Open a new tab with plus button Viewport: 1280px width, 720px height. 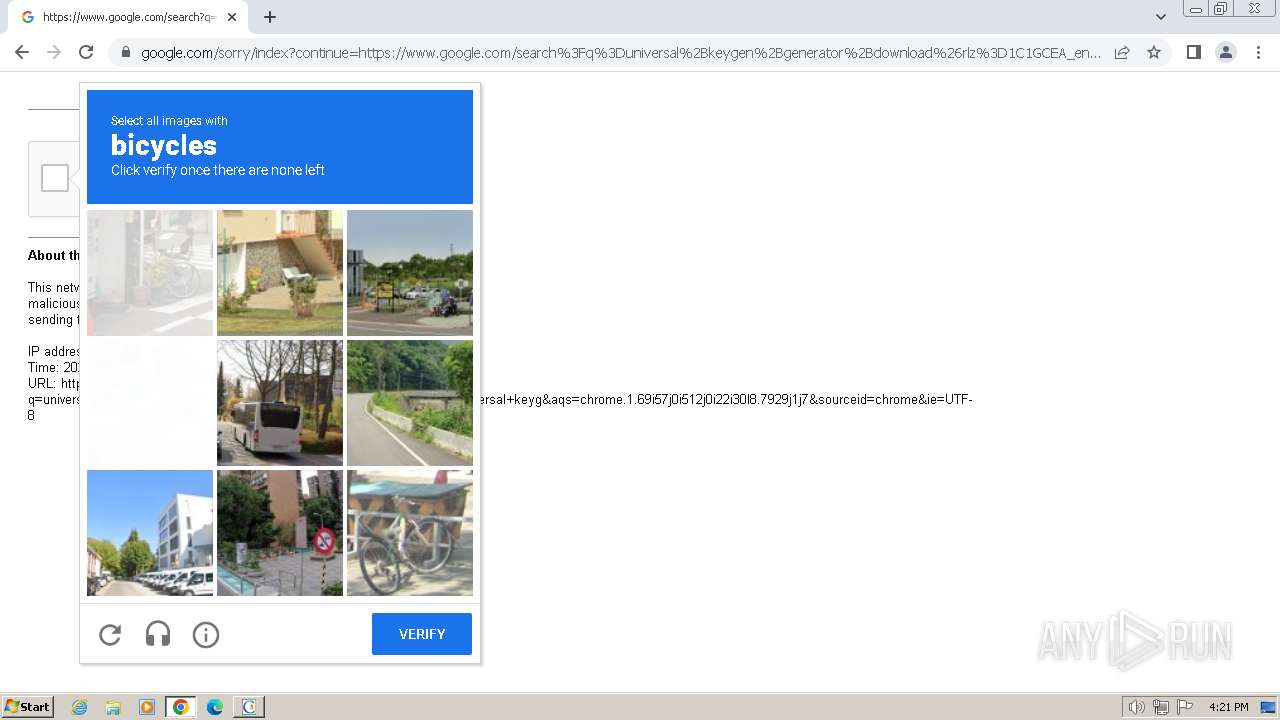click(x=270, y=17)
